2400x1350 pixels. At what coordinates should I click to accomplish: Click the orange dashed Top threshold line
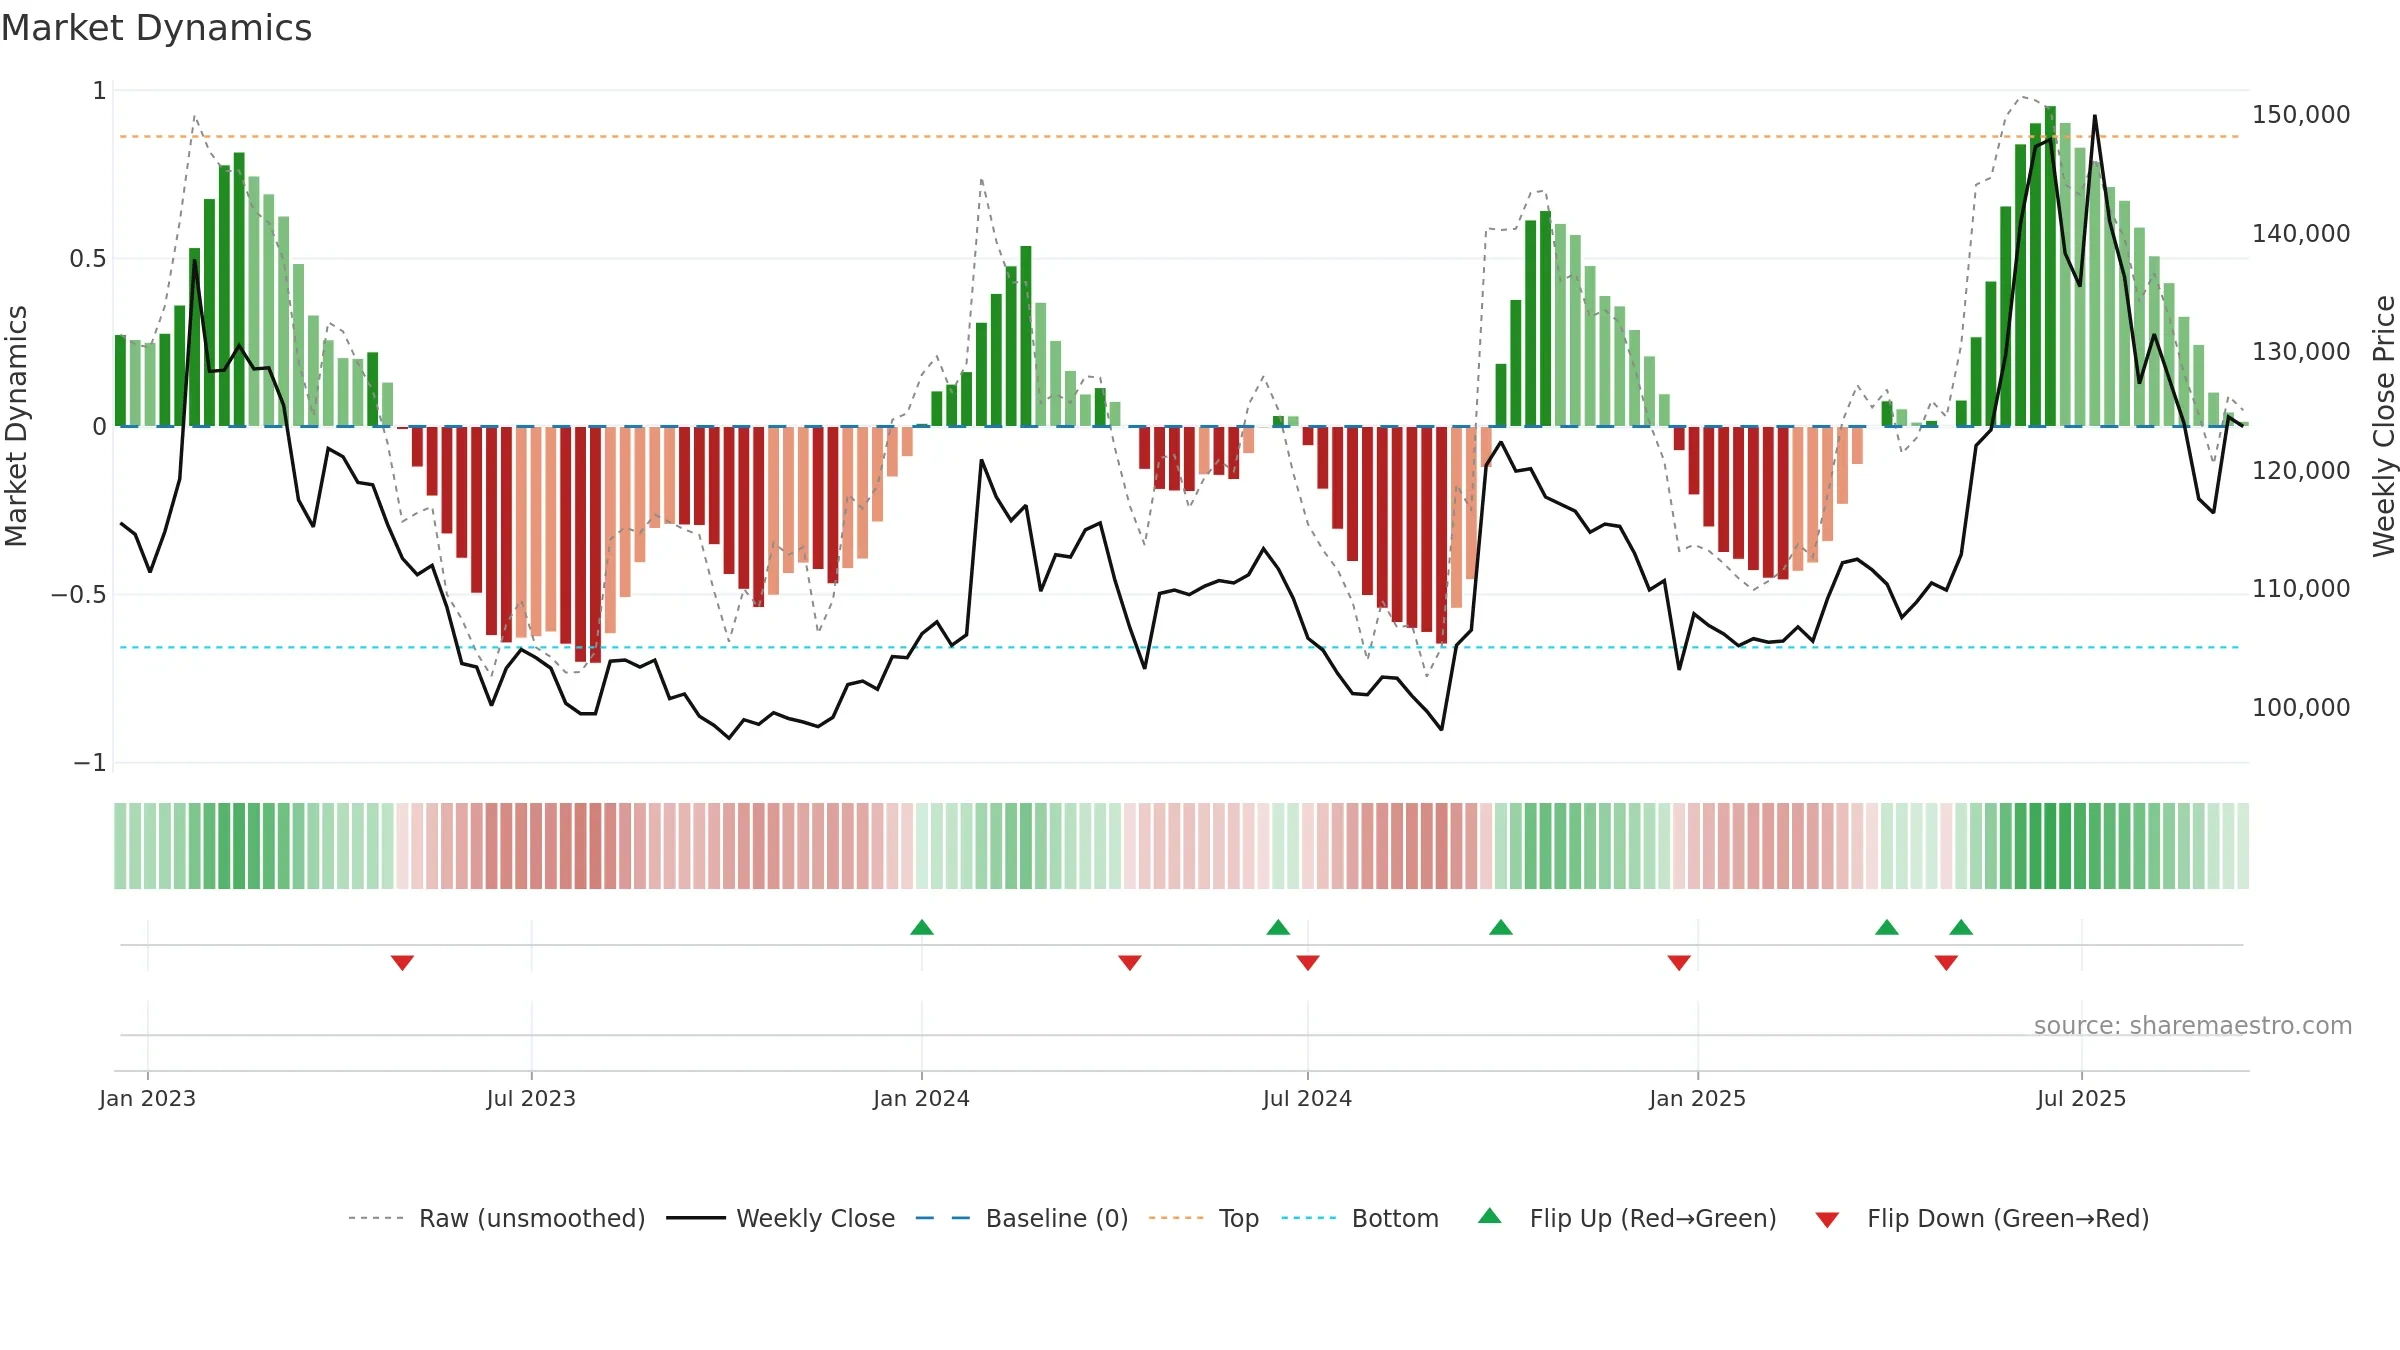tap(1180, 136)
